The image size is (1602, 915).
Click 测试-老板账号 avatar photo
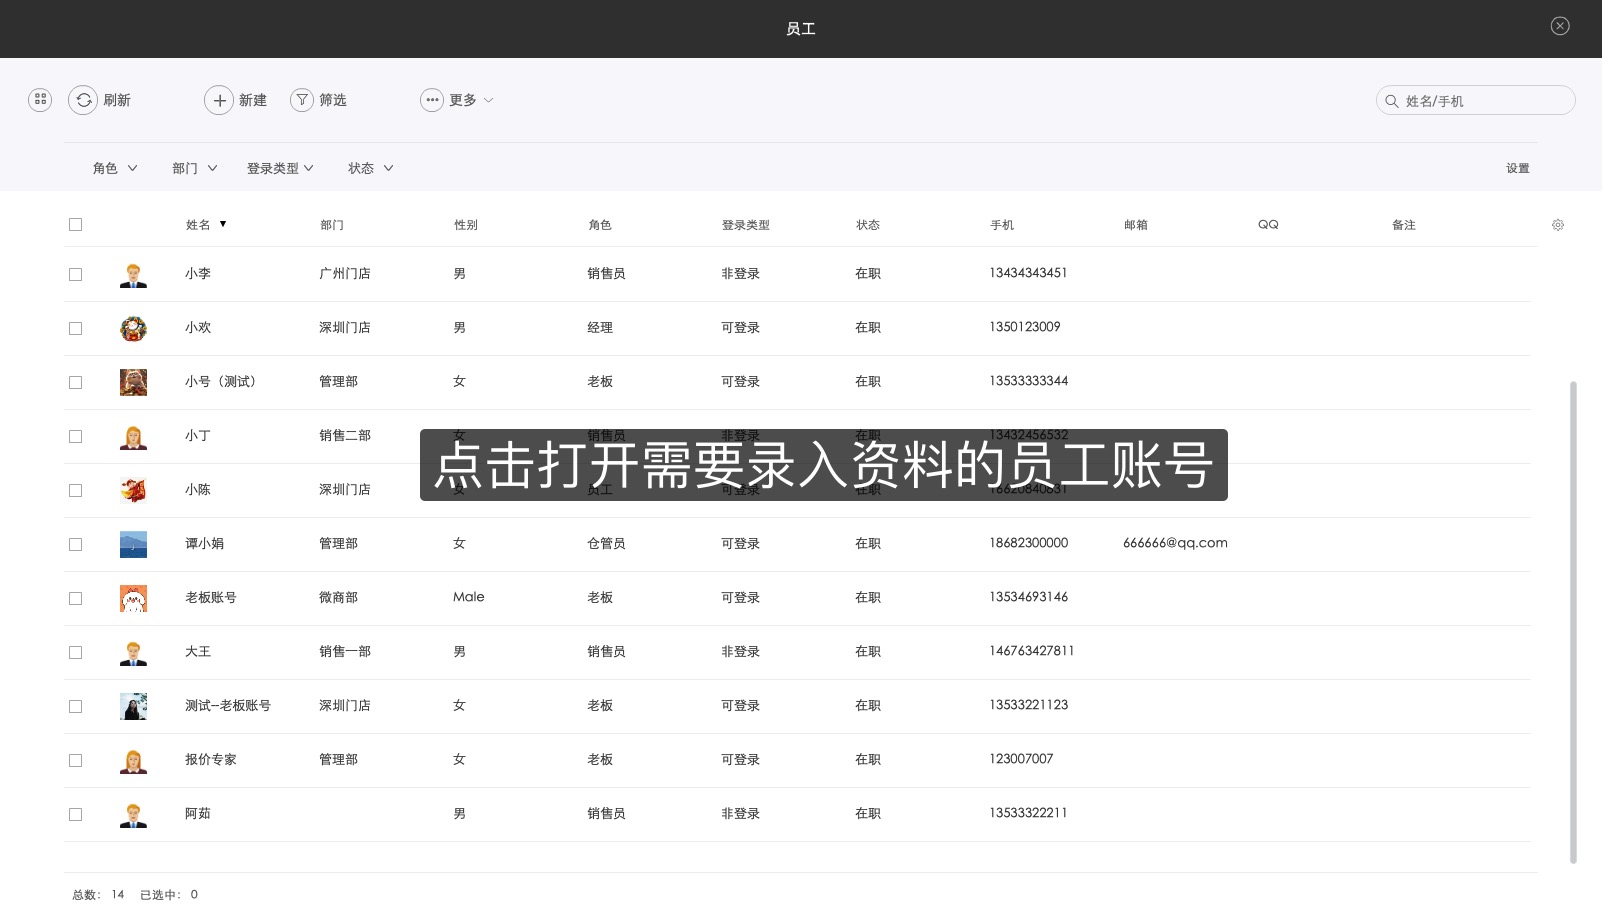point(133,706)
